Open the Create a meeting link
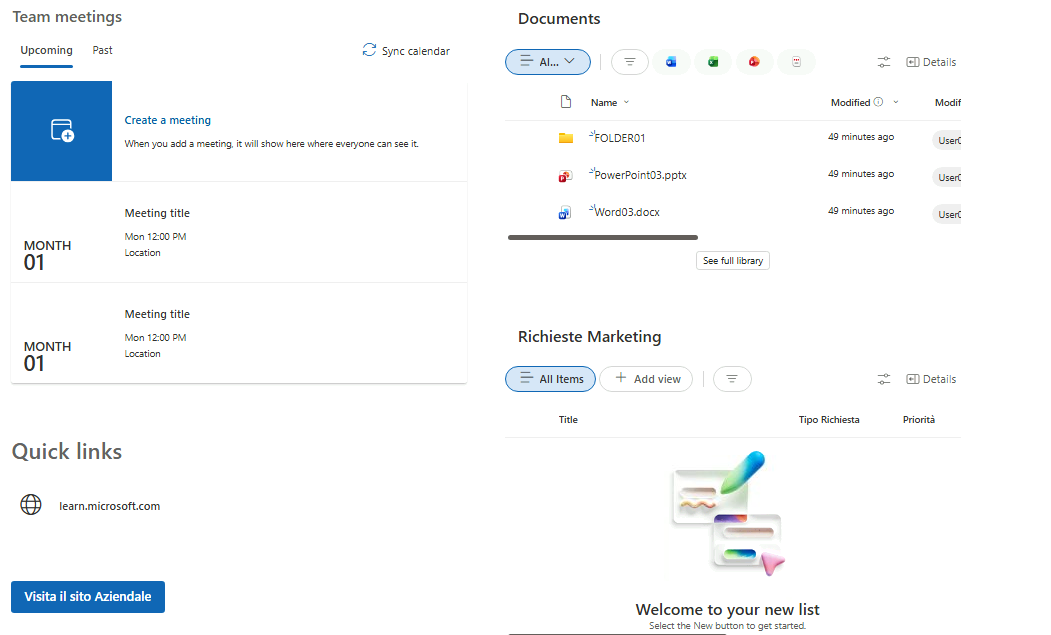This screenshot has width=1051, height=635. (x=168, y=120)
